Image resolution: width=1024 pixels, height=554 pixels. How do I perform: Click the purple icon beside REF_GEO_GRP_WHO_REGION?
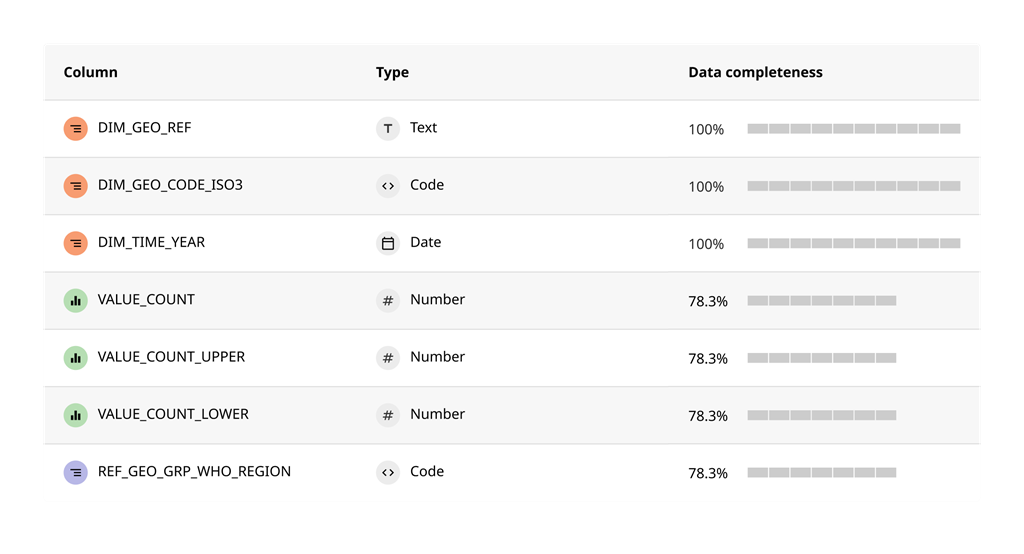[76, 472]
